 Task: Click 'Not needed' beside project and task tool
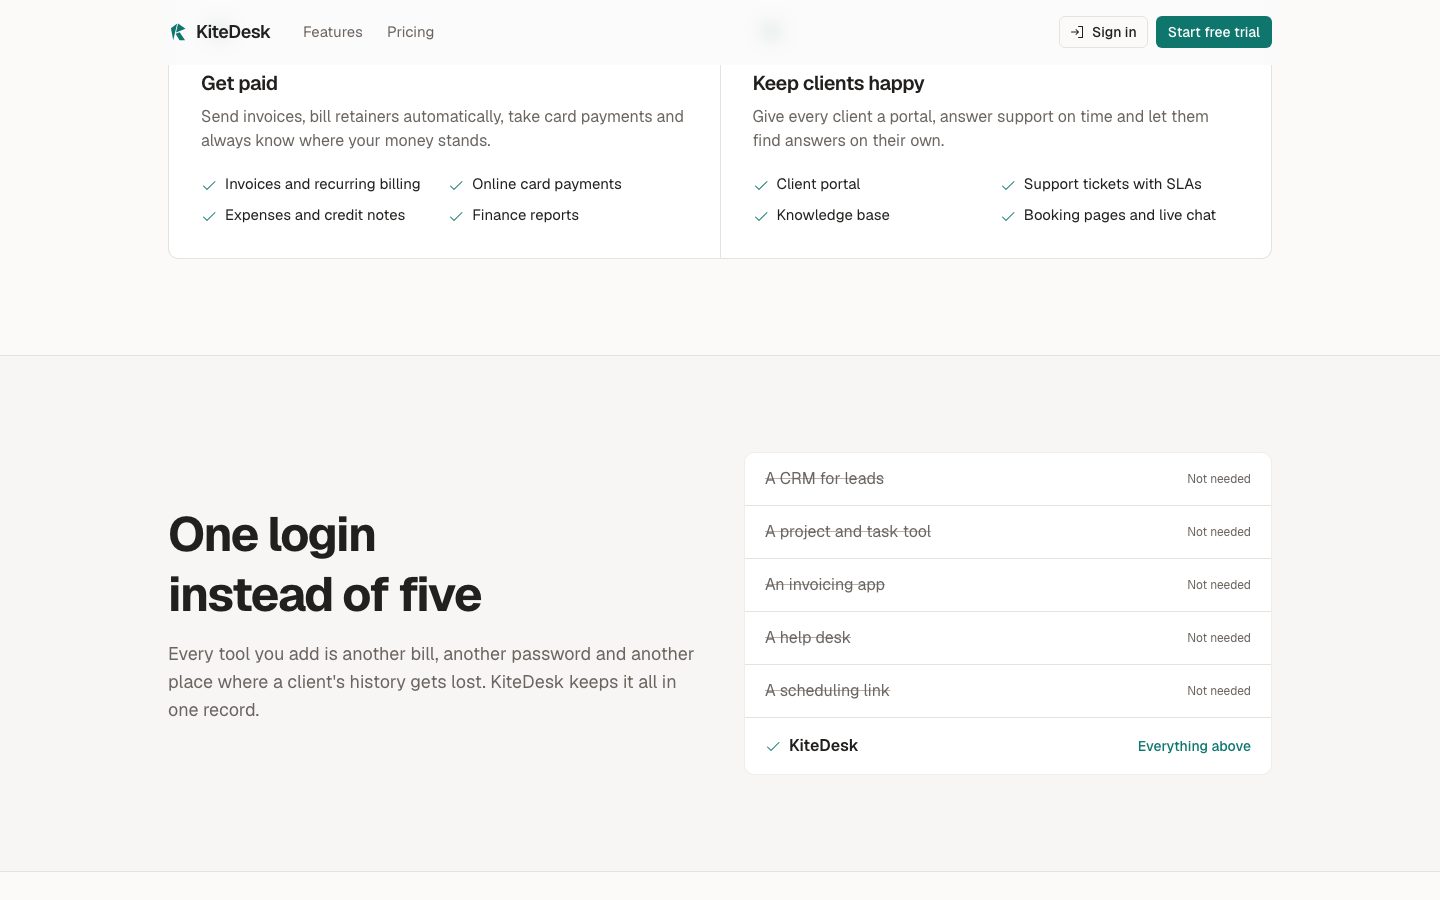[1218, 532]
